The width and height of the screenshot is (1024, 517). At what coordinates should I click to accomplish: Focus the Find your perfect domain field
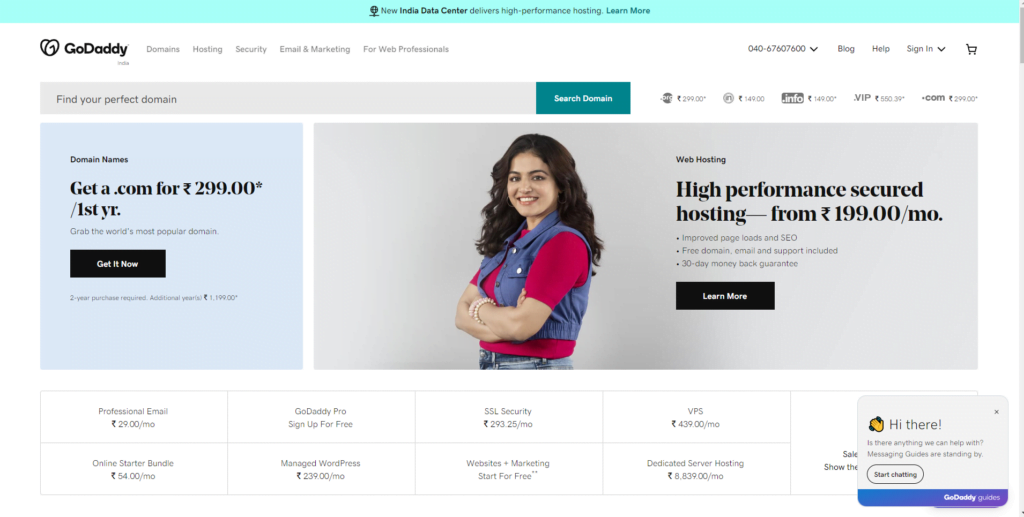(288, 99)
